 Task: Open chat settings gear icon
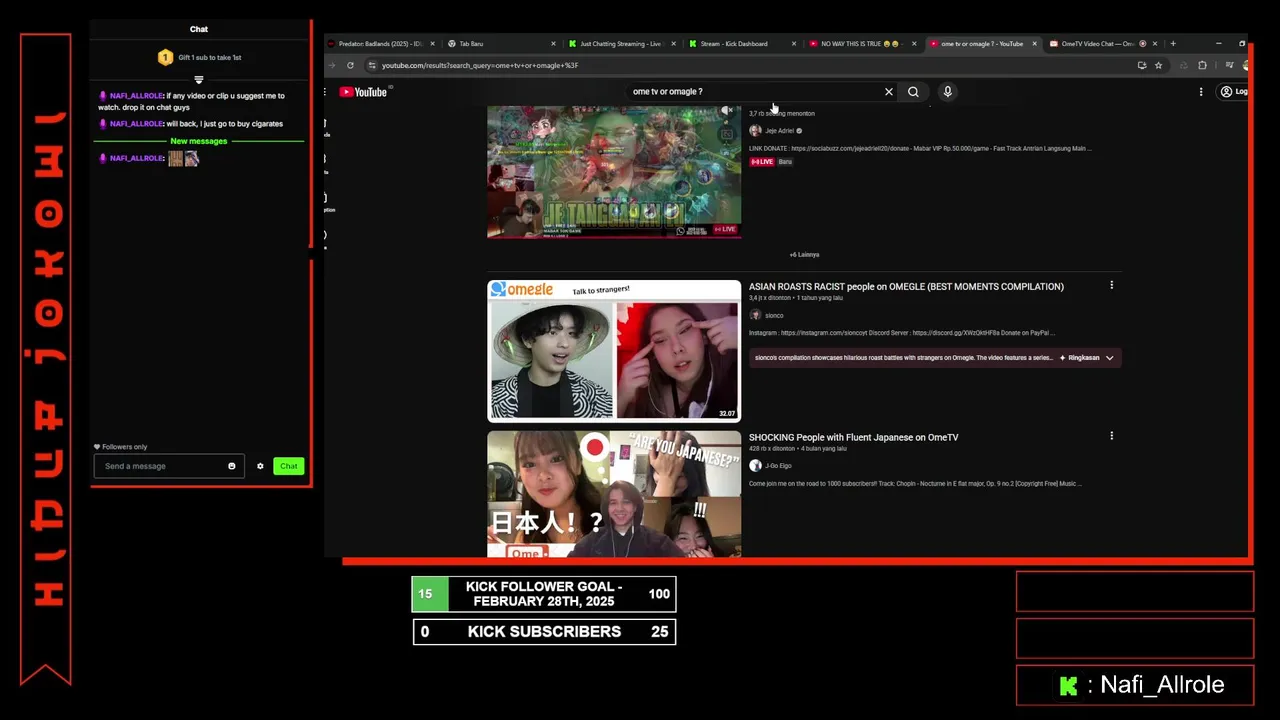click(260, 466)
